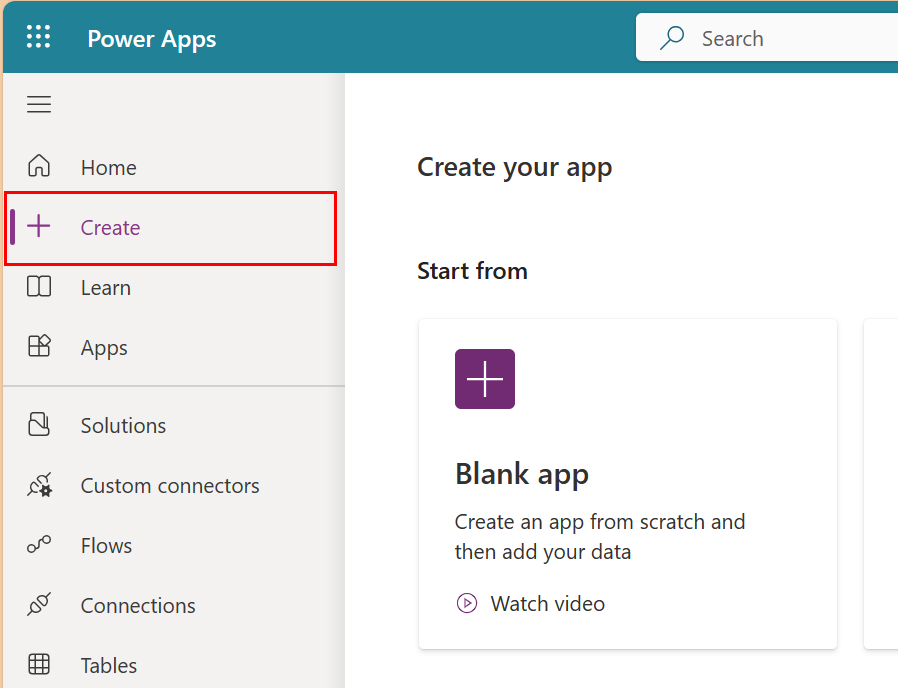Open the Tables section
The width and height of the screenshot is (898, 688).
[108, 665]
